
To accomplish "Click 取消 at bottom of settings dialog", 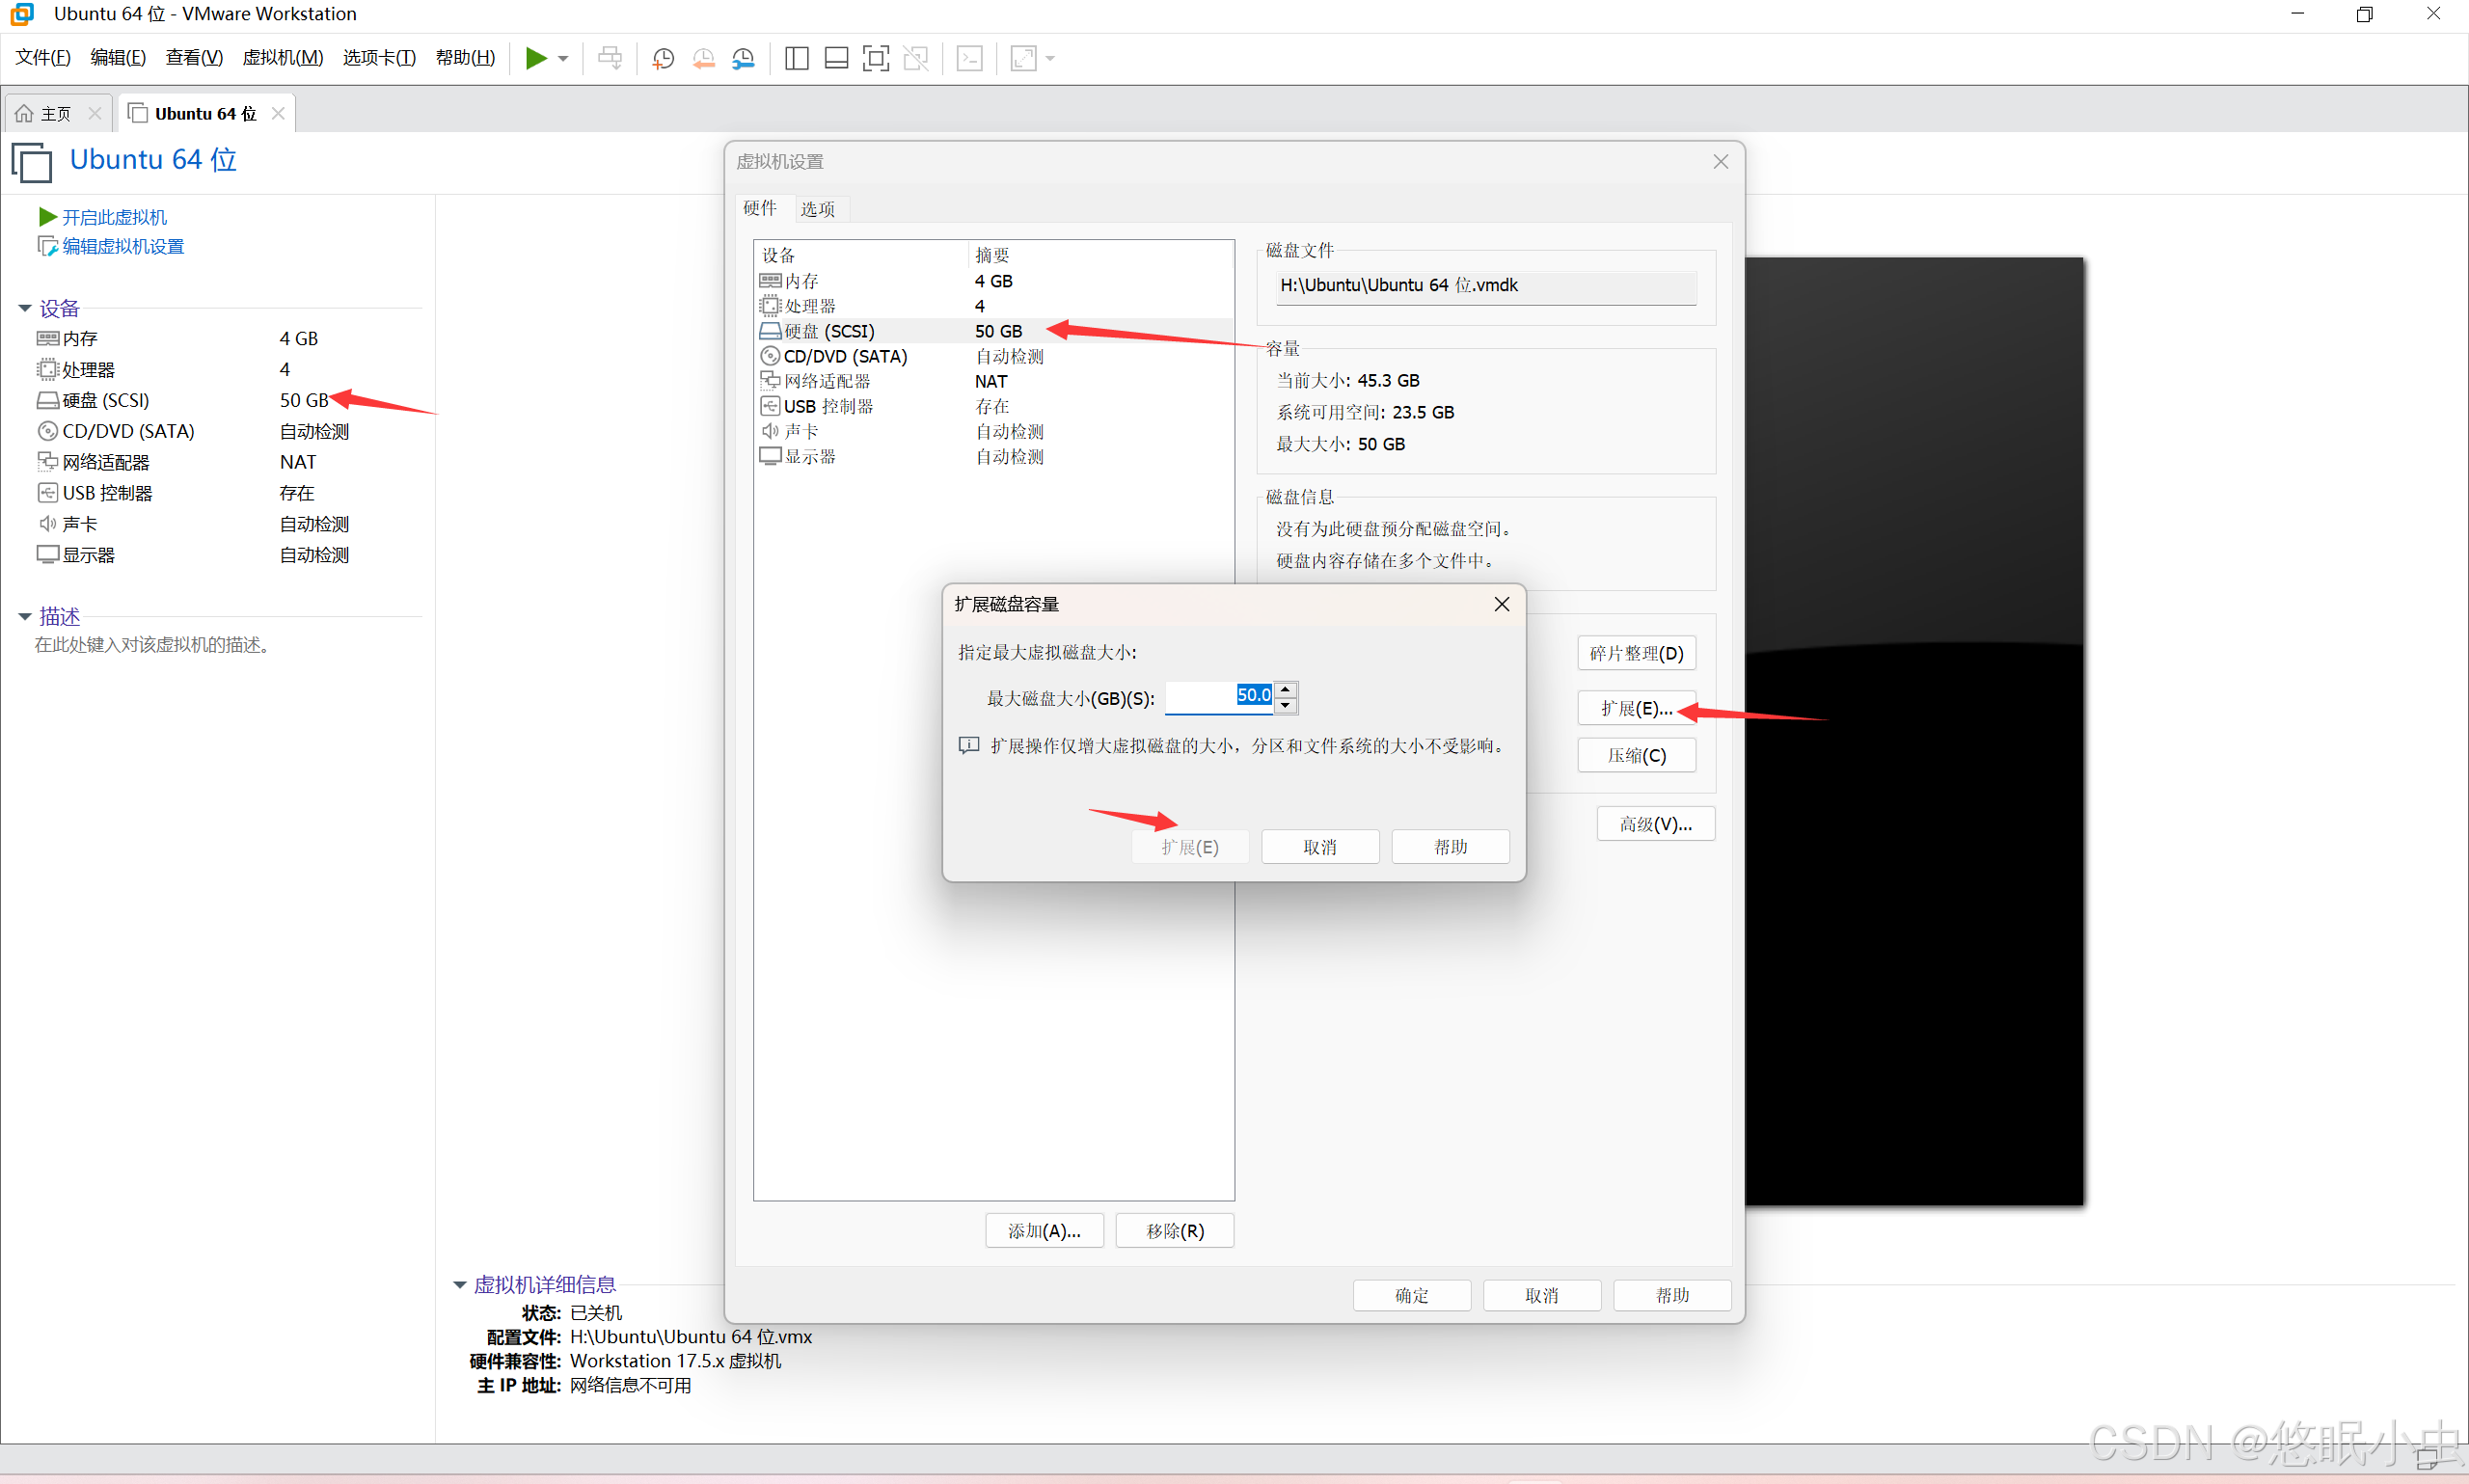I will point(1542,1296).
